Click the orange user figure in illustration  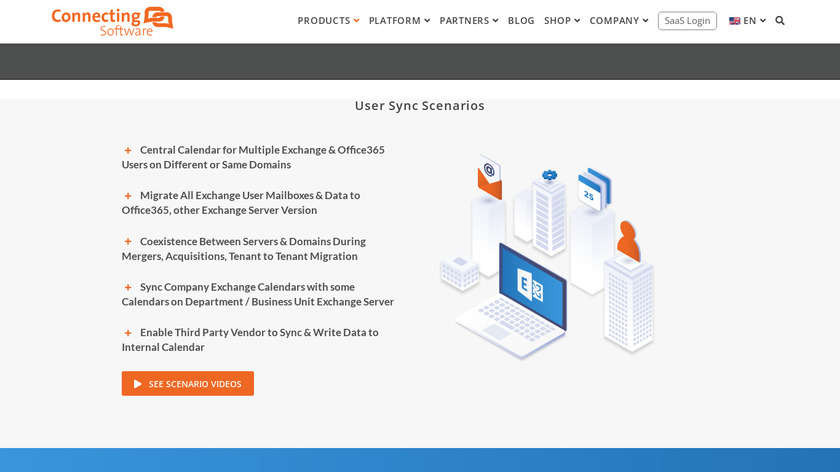[628, 241]
